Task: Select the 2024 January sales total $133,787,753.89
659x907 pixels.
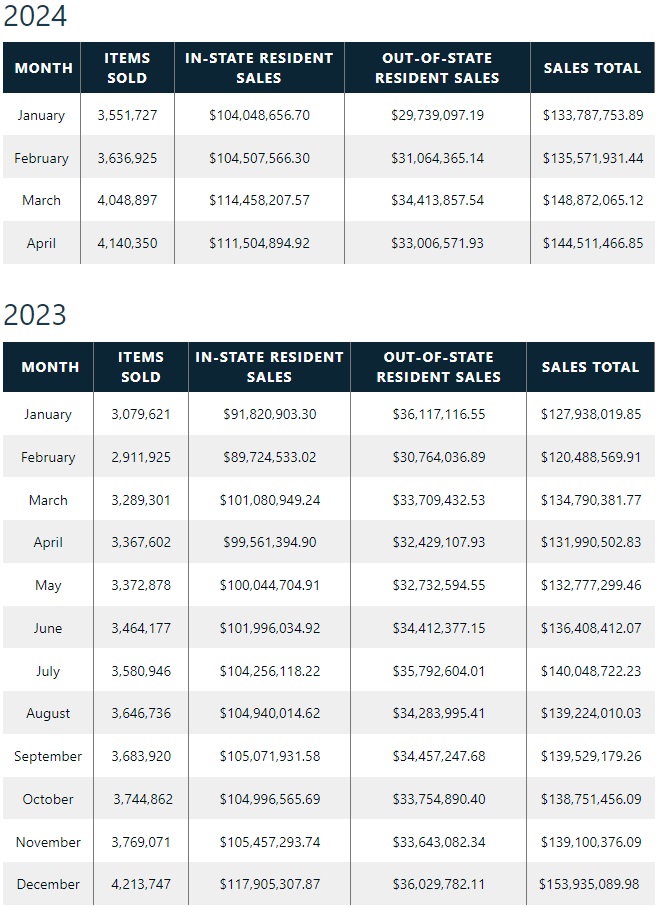Action: [593, 115]
